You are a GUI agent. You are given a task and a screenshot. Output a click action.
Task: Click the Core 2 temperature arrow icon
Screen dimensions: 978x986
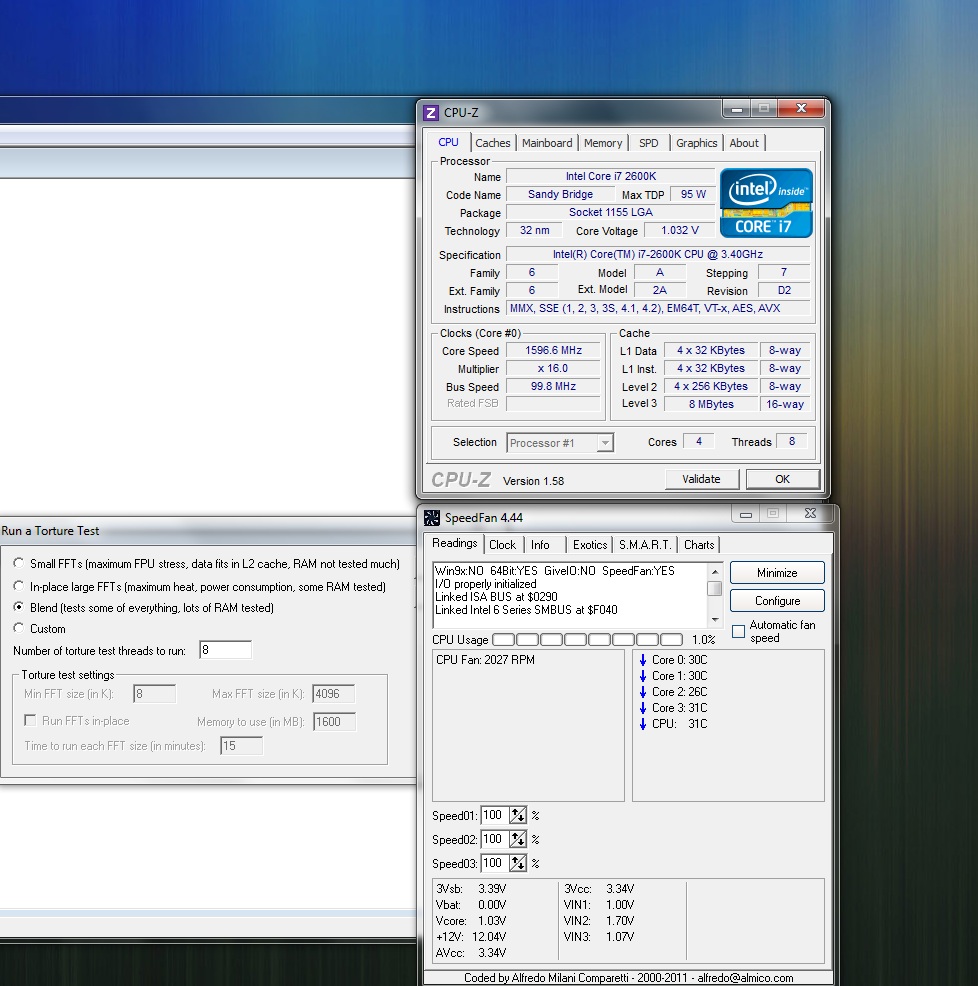point(643,692)
